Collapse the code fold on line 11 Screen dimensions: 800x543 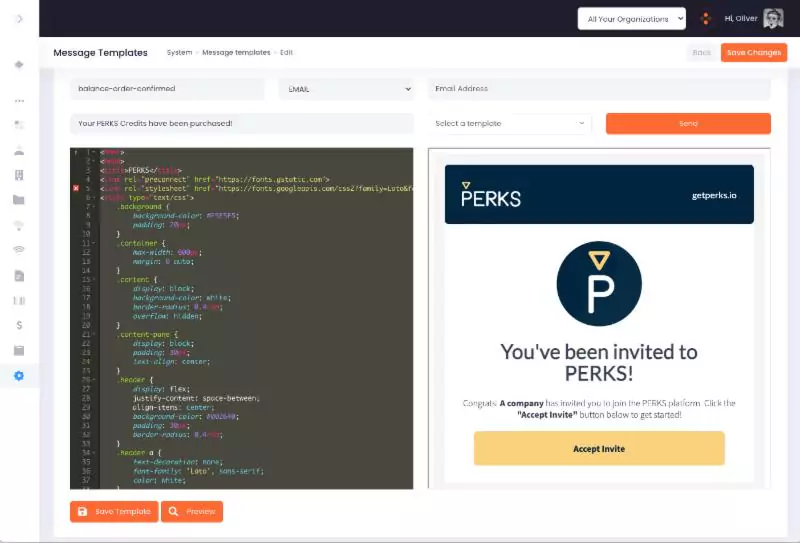(x=94, y=243)
